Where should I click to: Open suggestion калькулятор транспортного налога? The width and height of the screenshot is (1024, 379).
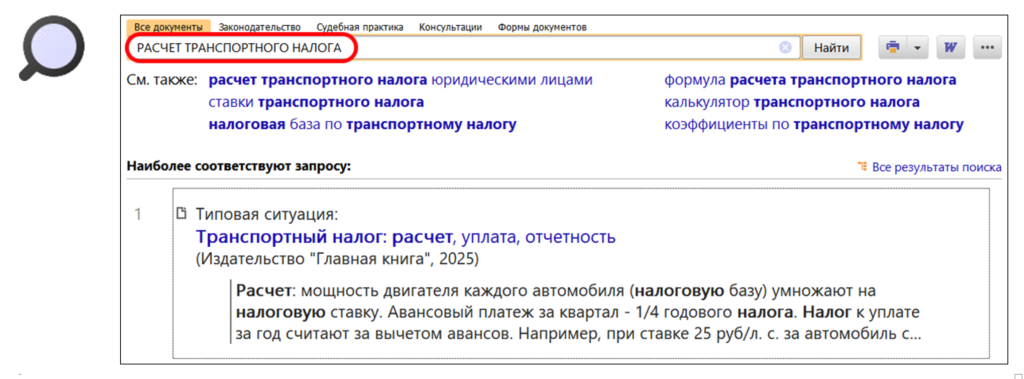coord(792,103)
